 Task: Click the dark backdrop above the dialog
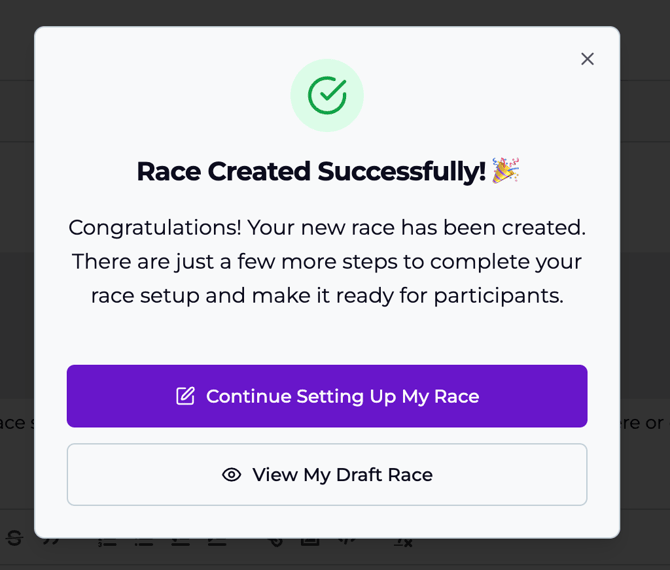click(x=335, y=12)
